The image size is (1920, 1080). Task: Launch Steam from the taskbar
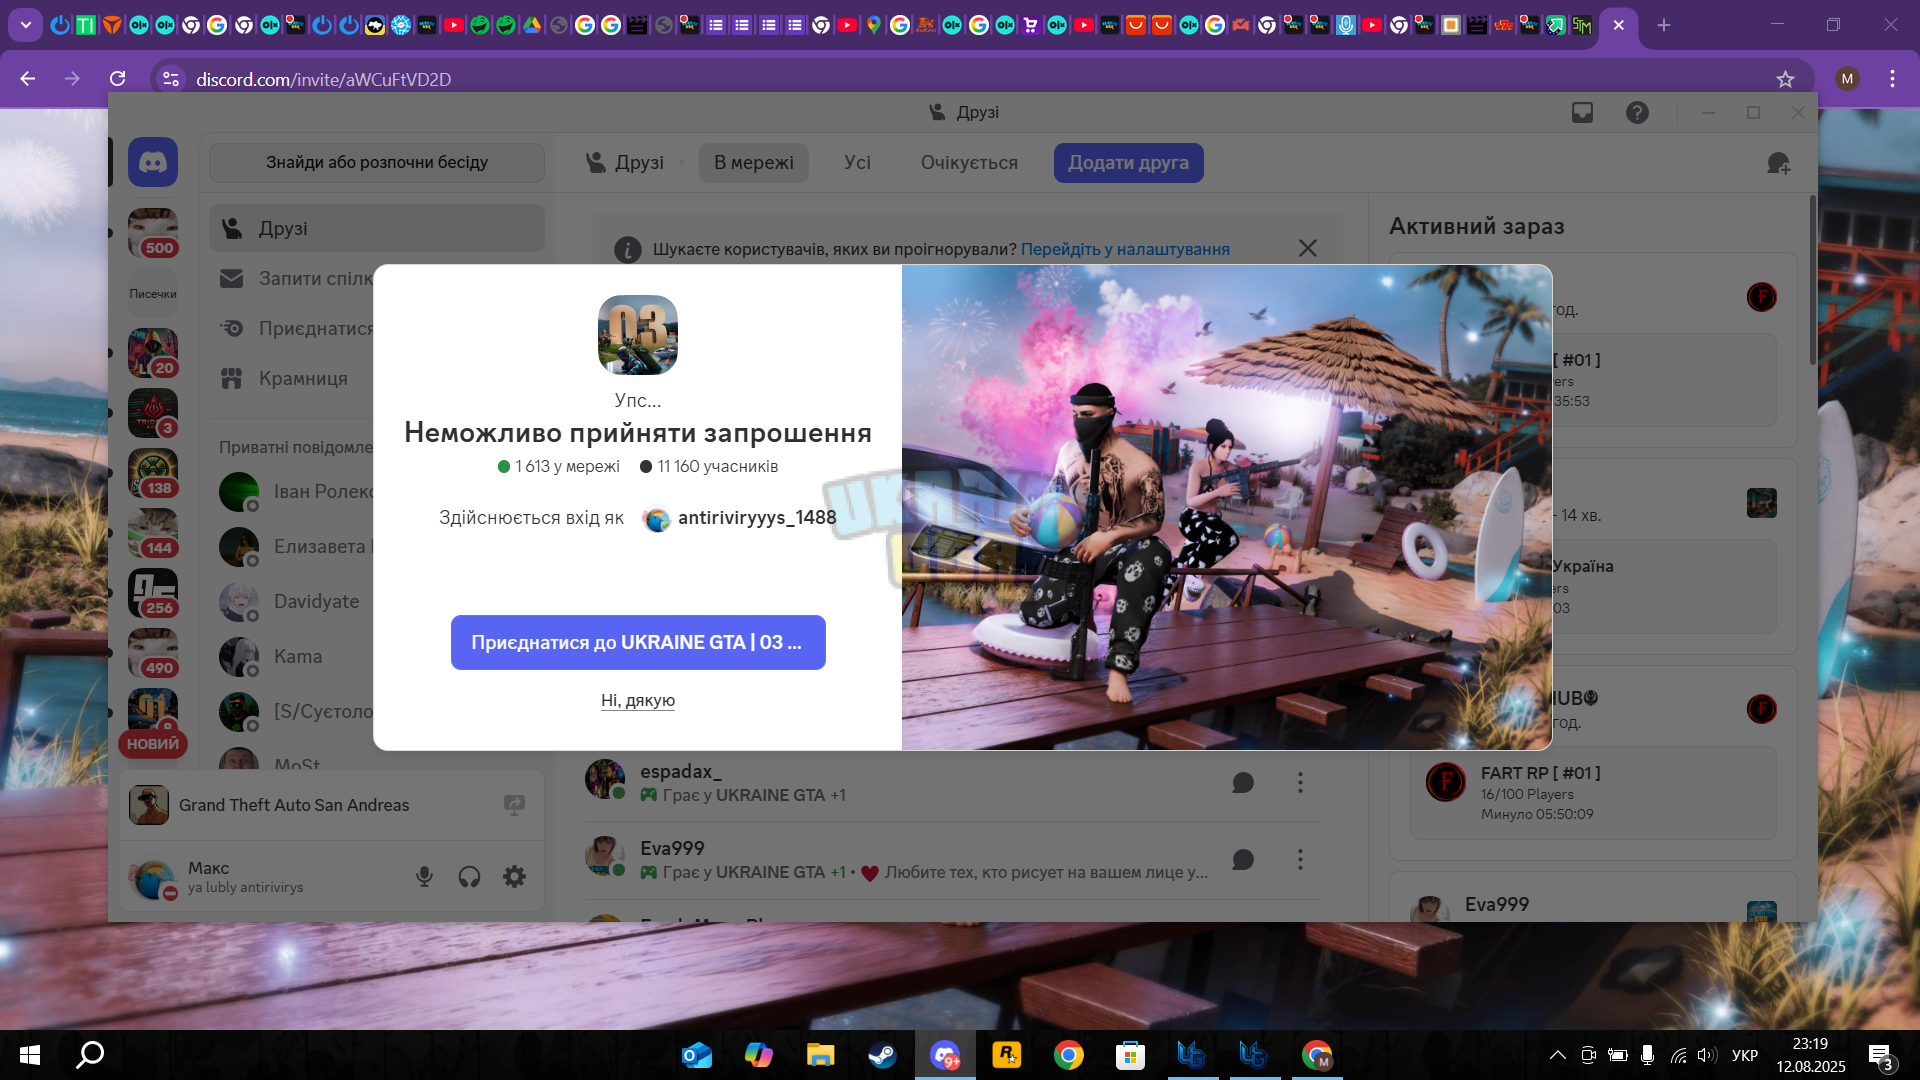click(x=882, y=1055)
